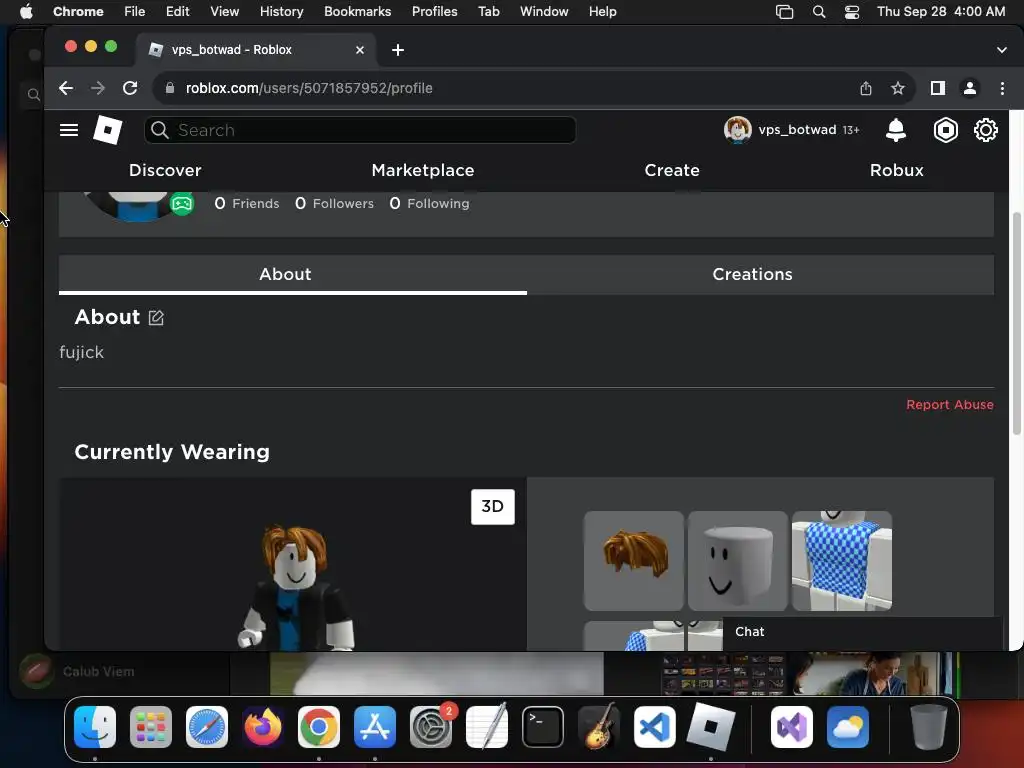Open the Following count link
The image size is (1024, 768).
429,204
